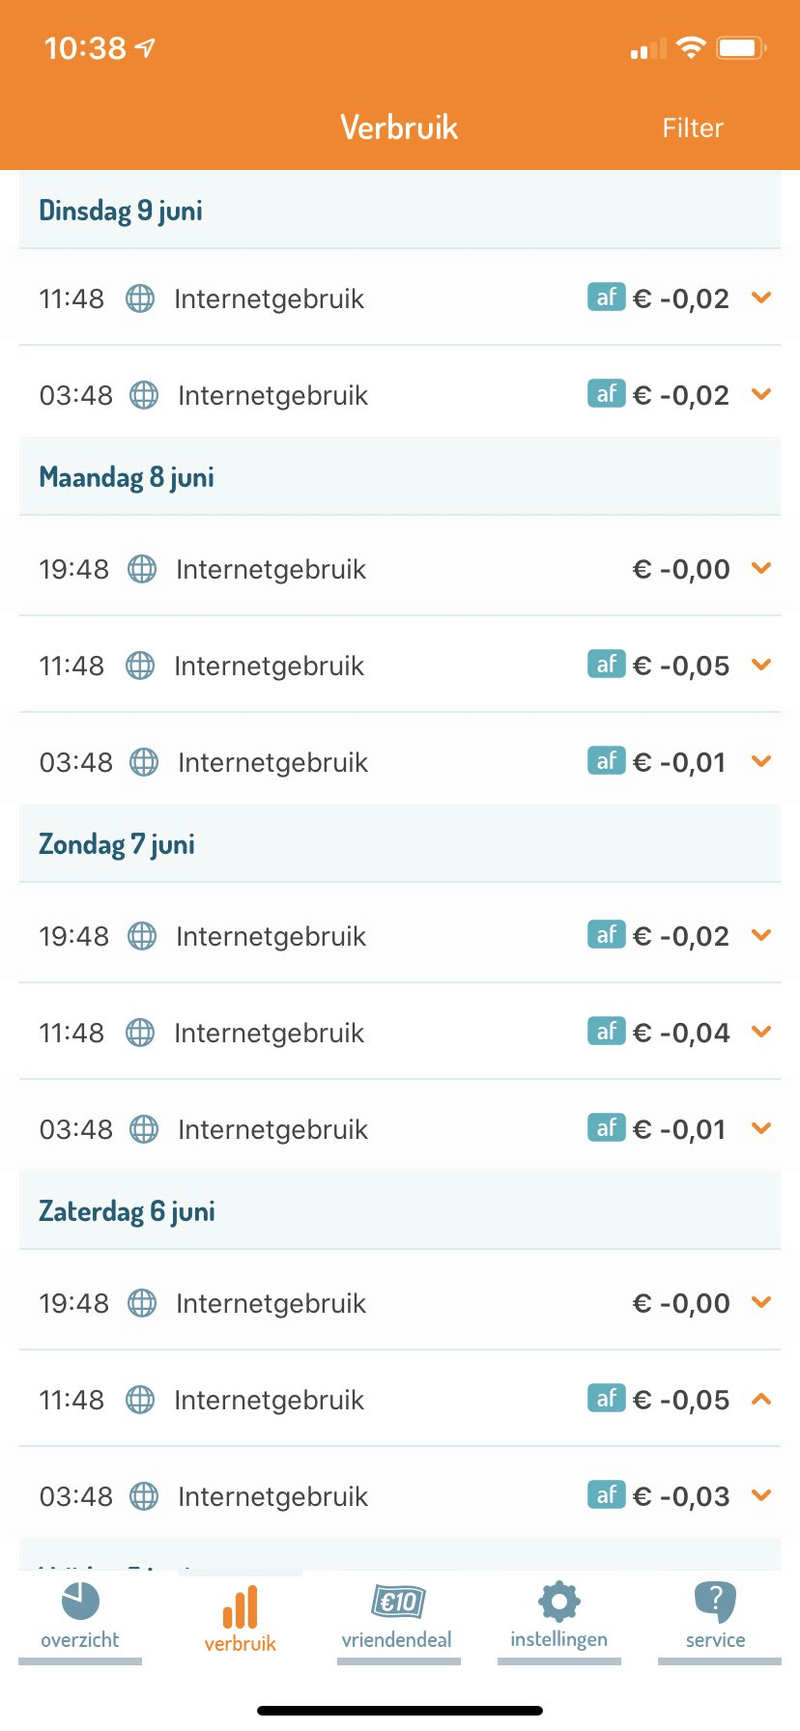Switch to the overzicht tab label

[80, 1640]
